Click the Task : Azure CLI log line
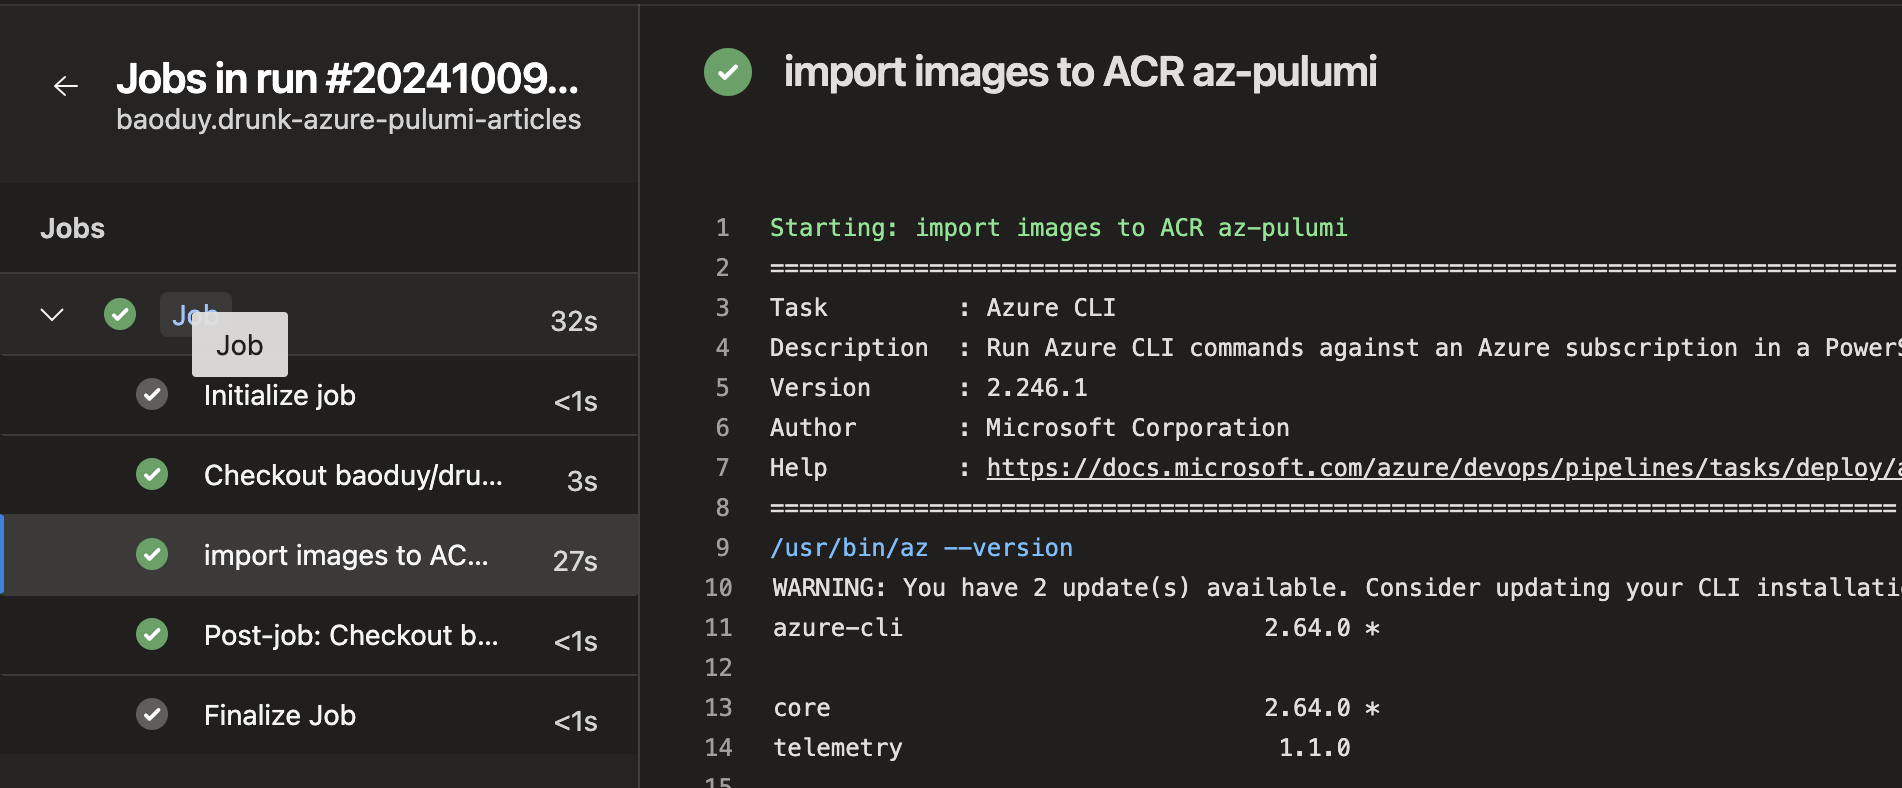 943,308
